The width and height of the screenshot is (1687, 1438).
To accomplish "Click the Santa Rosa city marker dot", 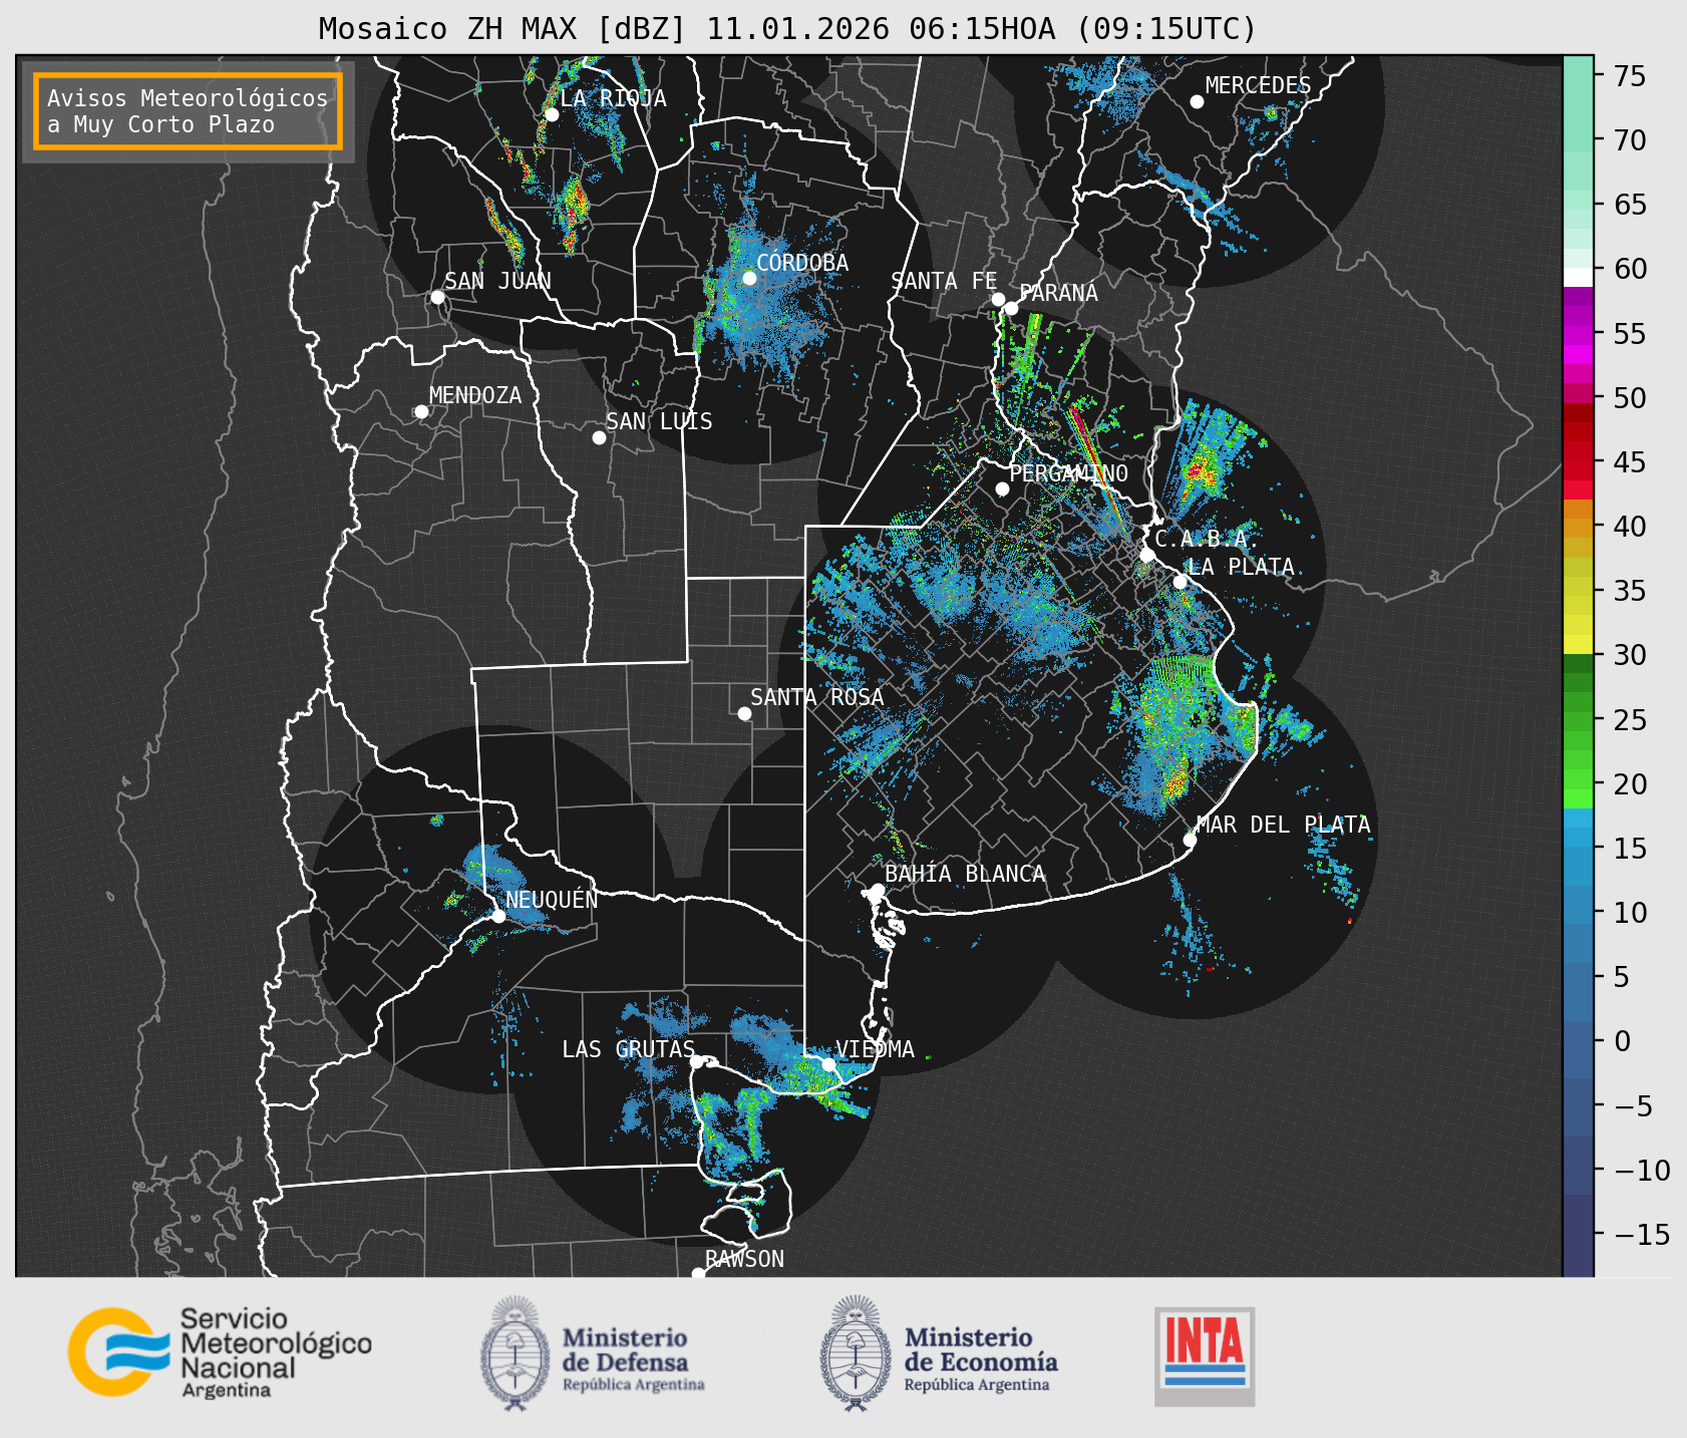I will pyautogui.click(x=744, y=714).
